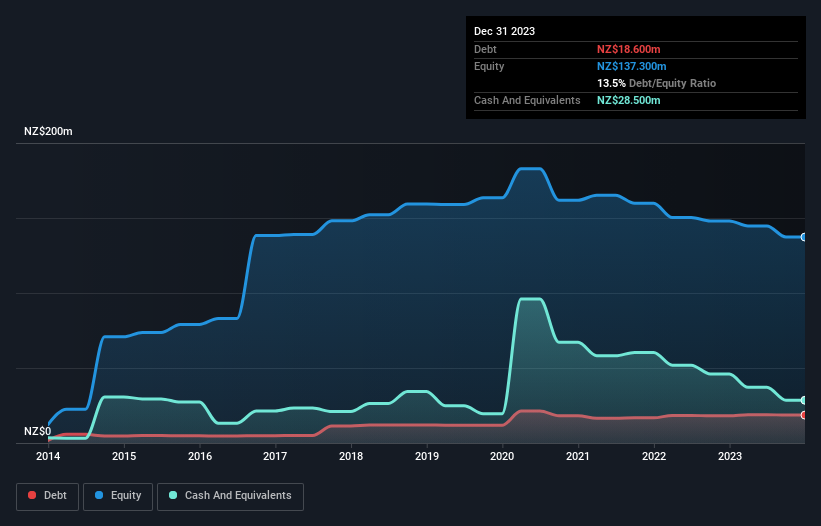Select the 2020 x-axis label
The width and height of the screenshot is (821, 526).
pos(503,457)
